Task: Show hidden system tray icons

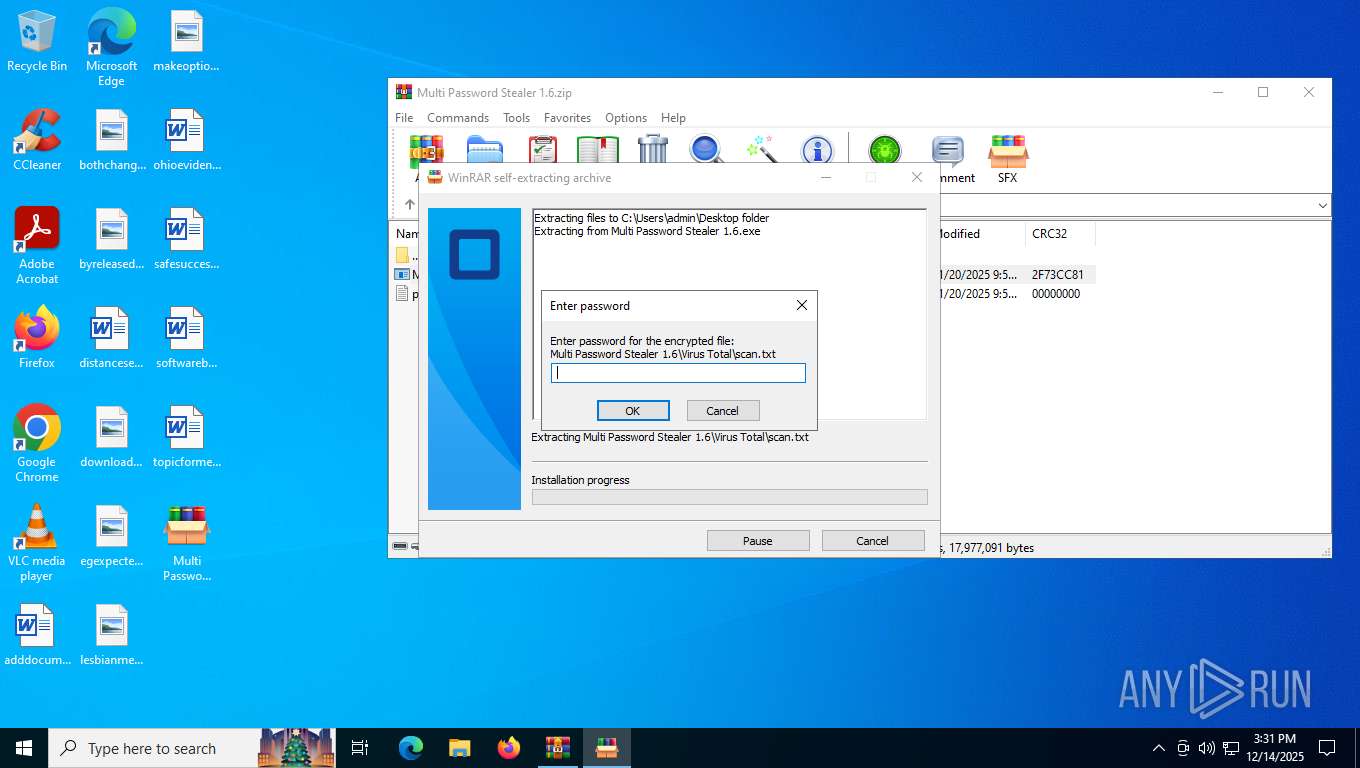Action: [x=1159, y=748]
